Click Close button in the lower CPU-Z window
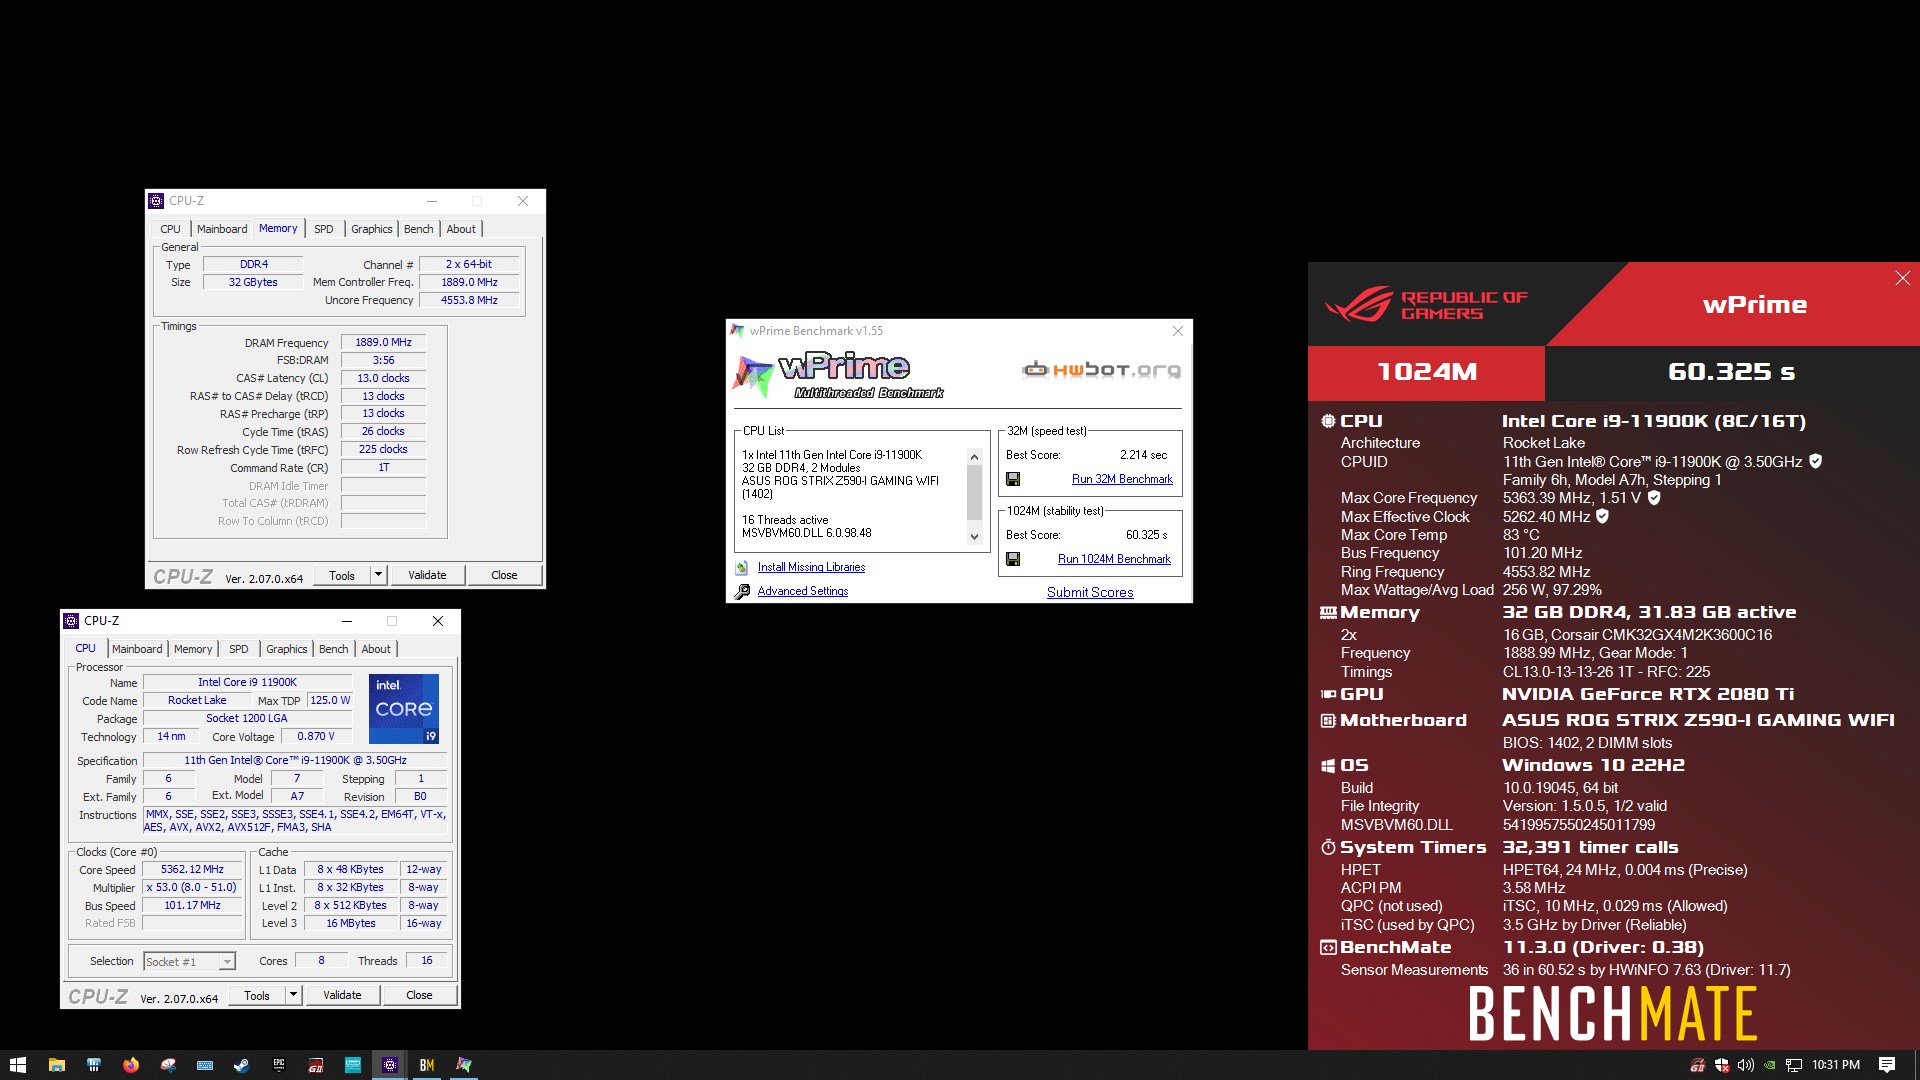The image size is (1920, 1080). click(419, 995)
